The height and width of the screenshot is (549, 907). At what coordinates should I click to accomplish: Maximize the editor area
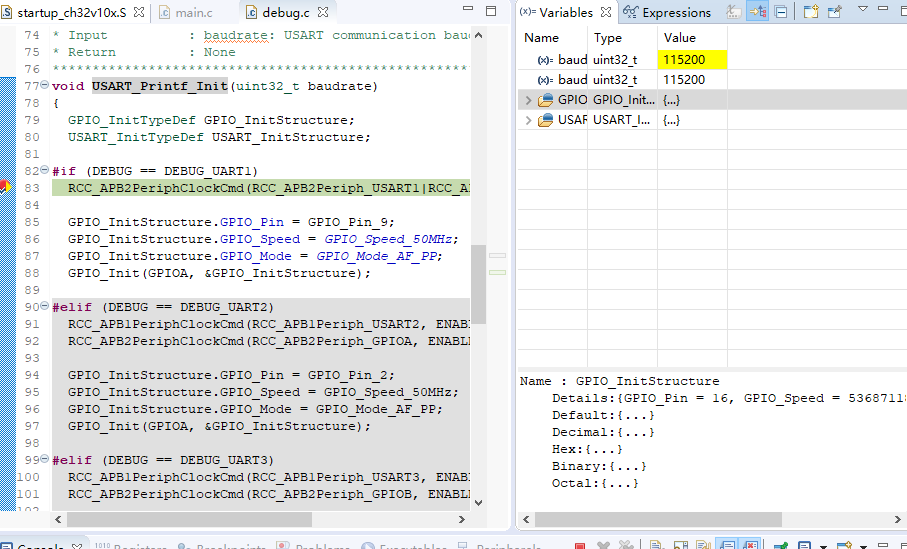[x=491, y=11]
